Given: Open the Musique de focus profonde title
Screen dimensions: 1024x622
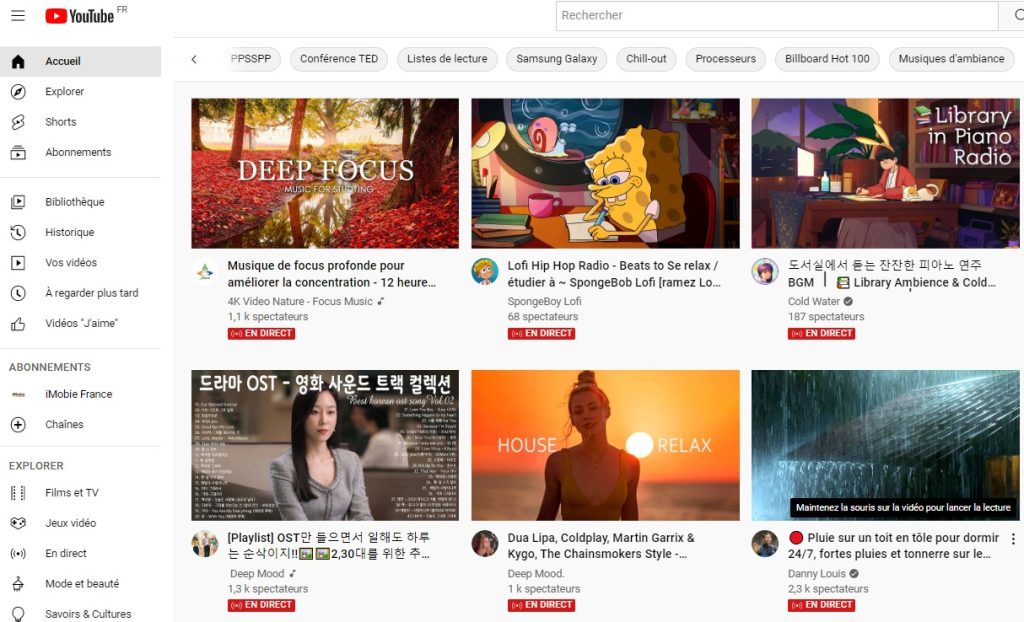Looking at the screenshot, I should pos(332,274).
